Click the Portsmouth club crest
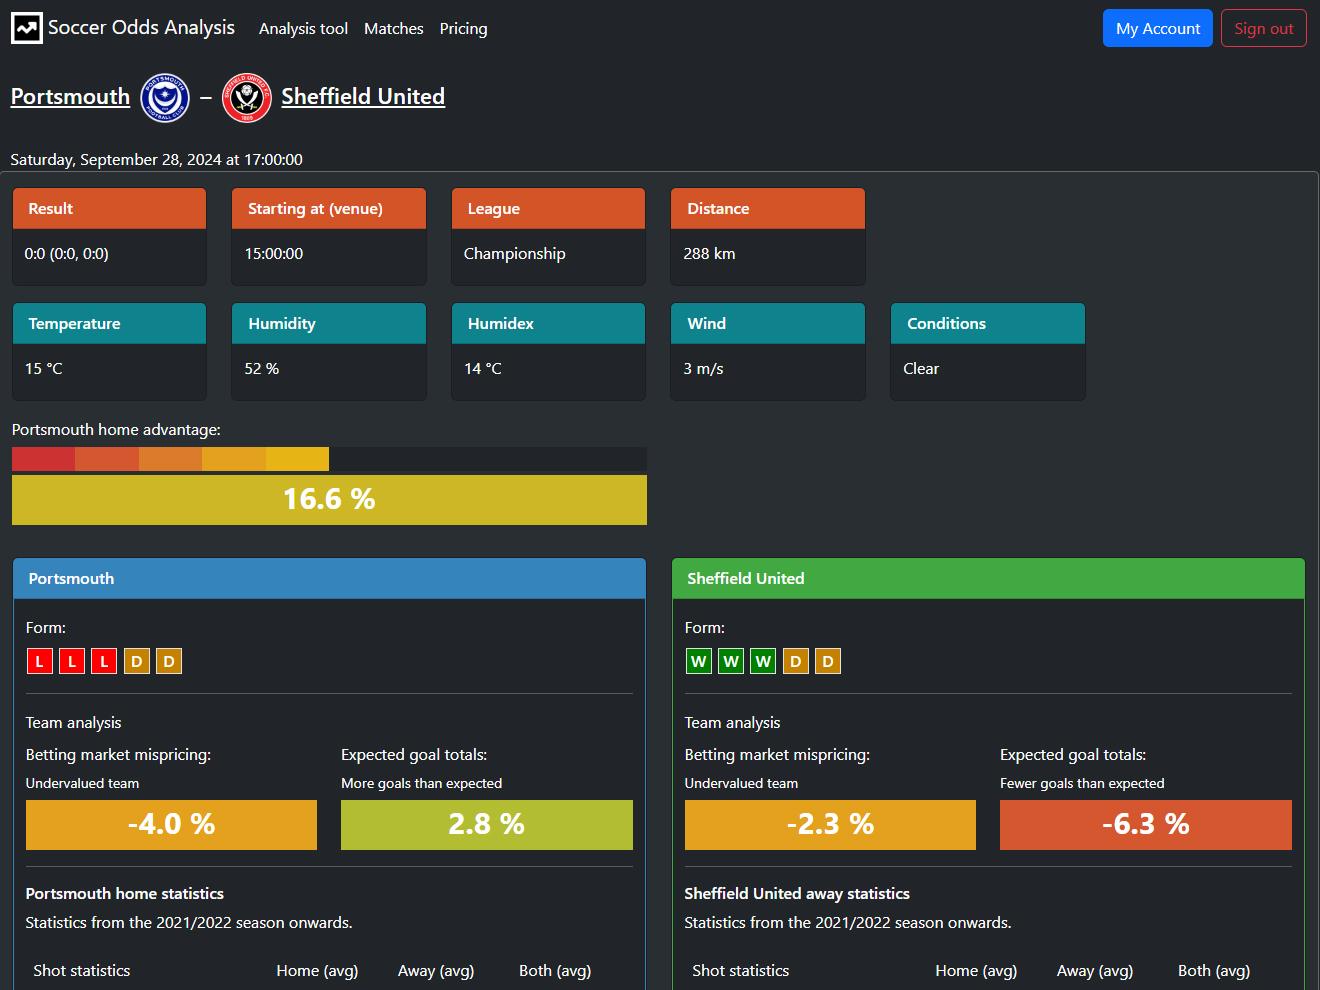 (165, 97)
